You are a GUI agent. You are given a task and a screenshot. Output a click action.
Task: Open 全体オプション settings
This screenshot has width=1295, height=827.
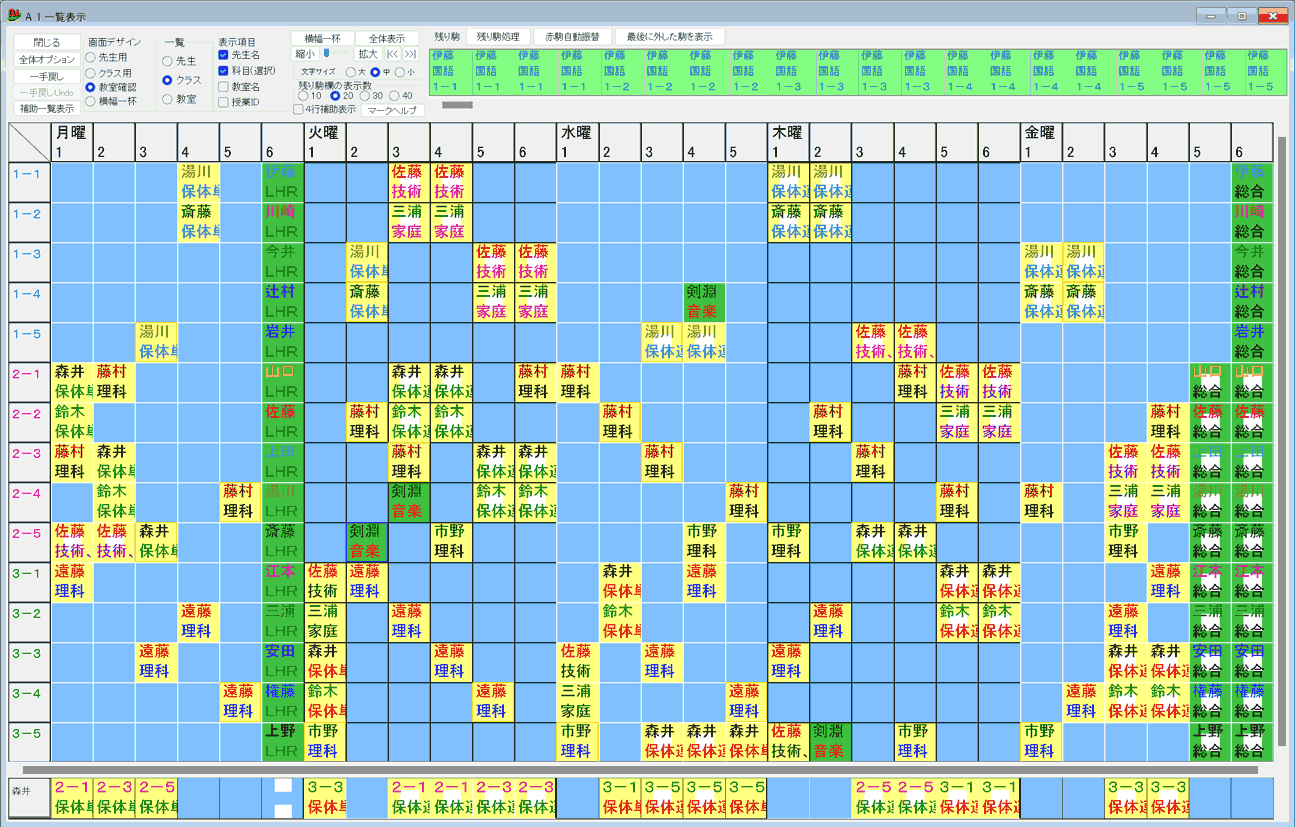click(46, 59)
